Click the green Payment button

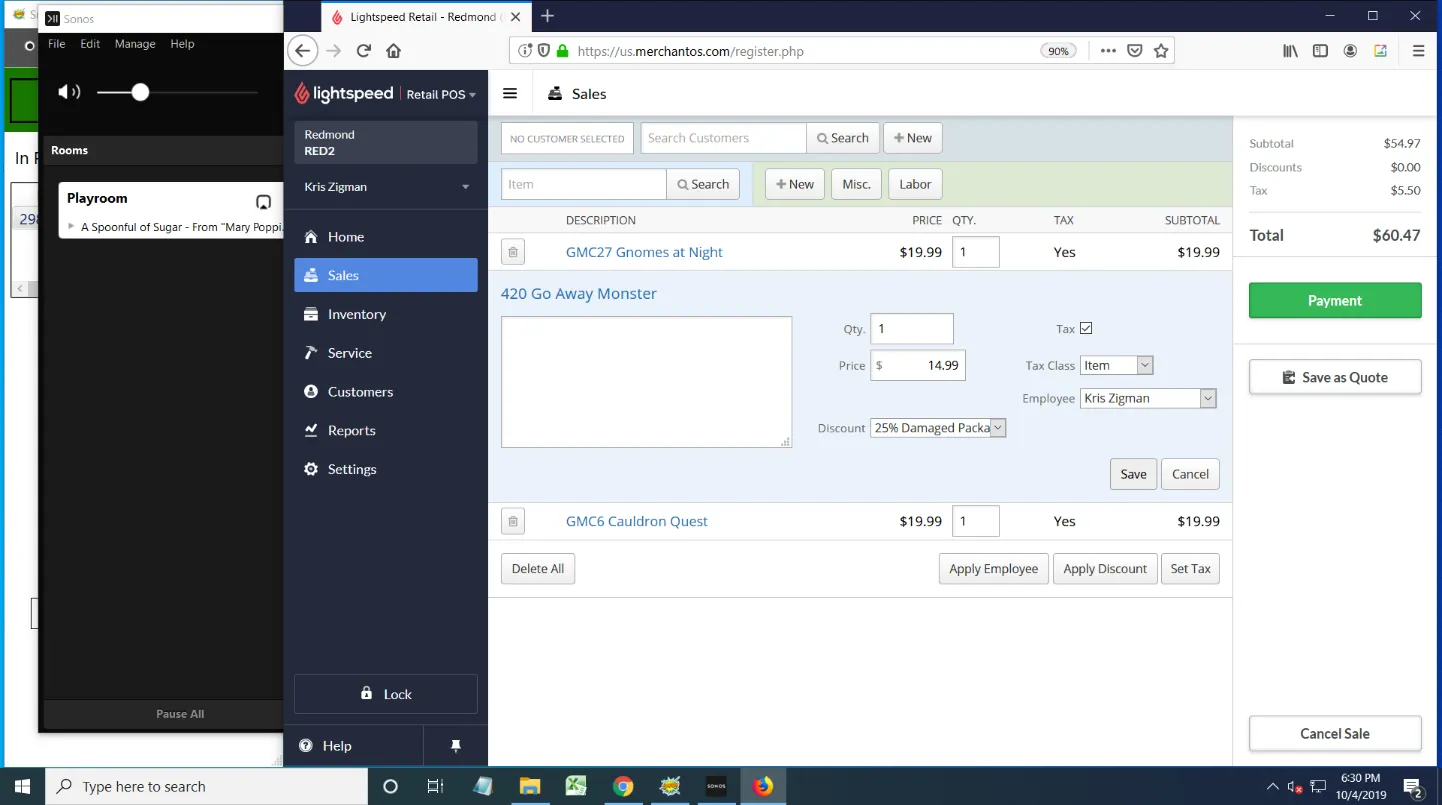click(1335, 300)
